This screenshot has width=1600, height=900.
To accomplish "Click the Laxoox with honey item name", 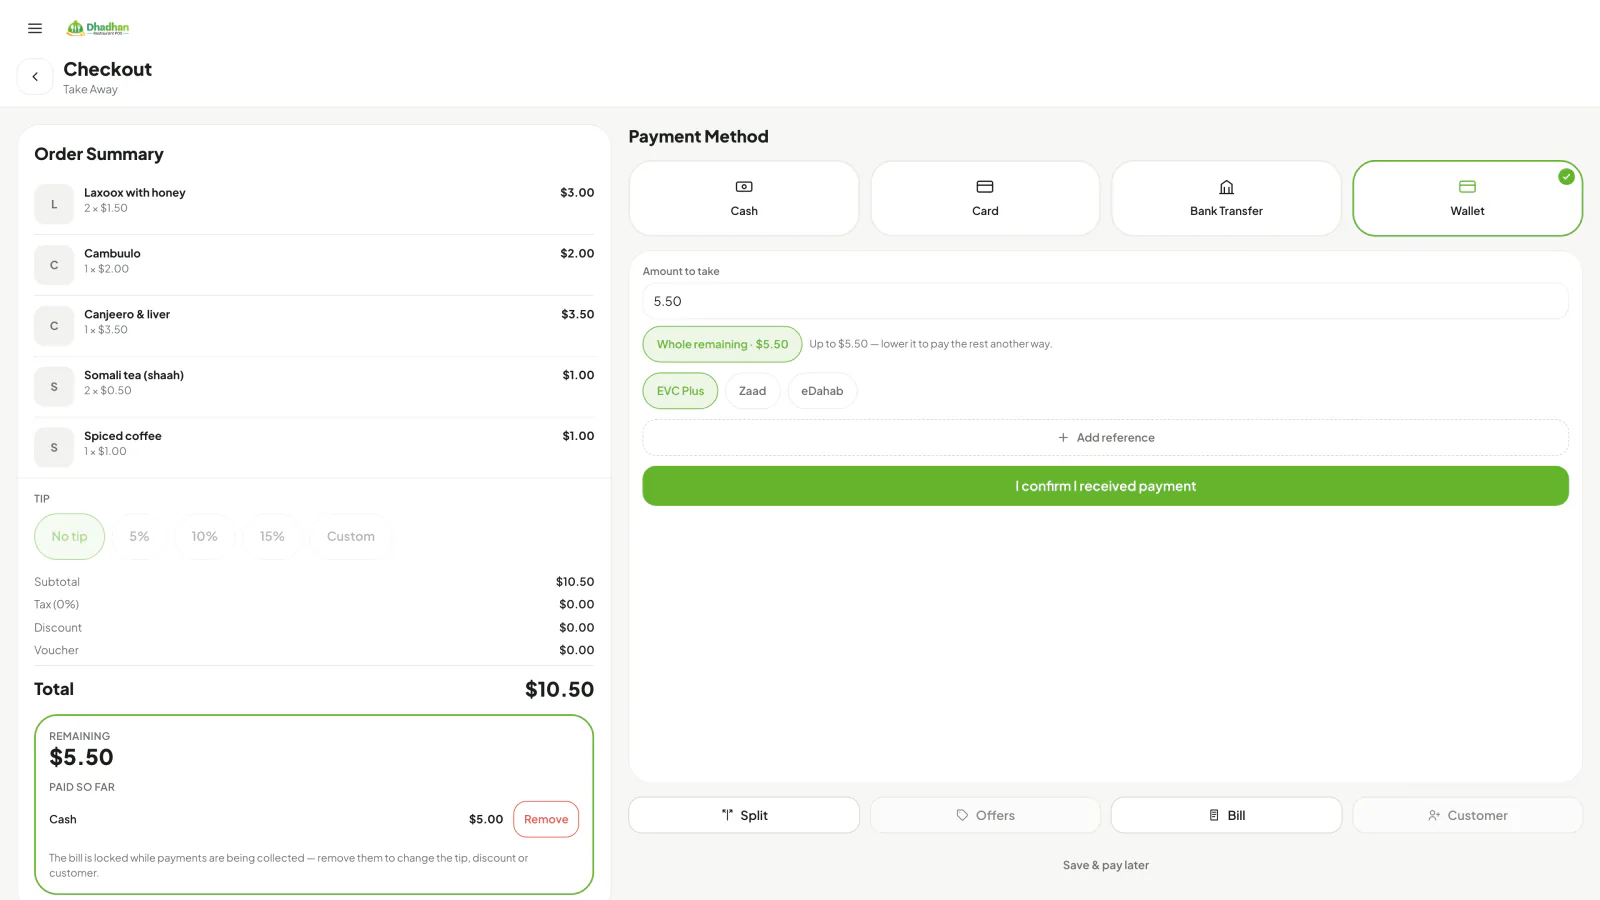I will (135, 193).
